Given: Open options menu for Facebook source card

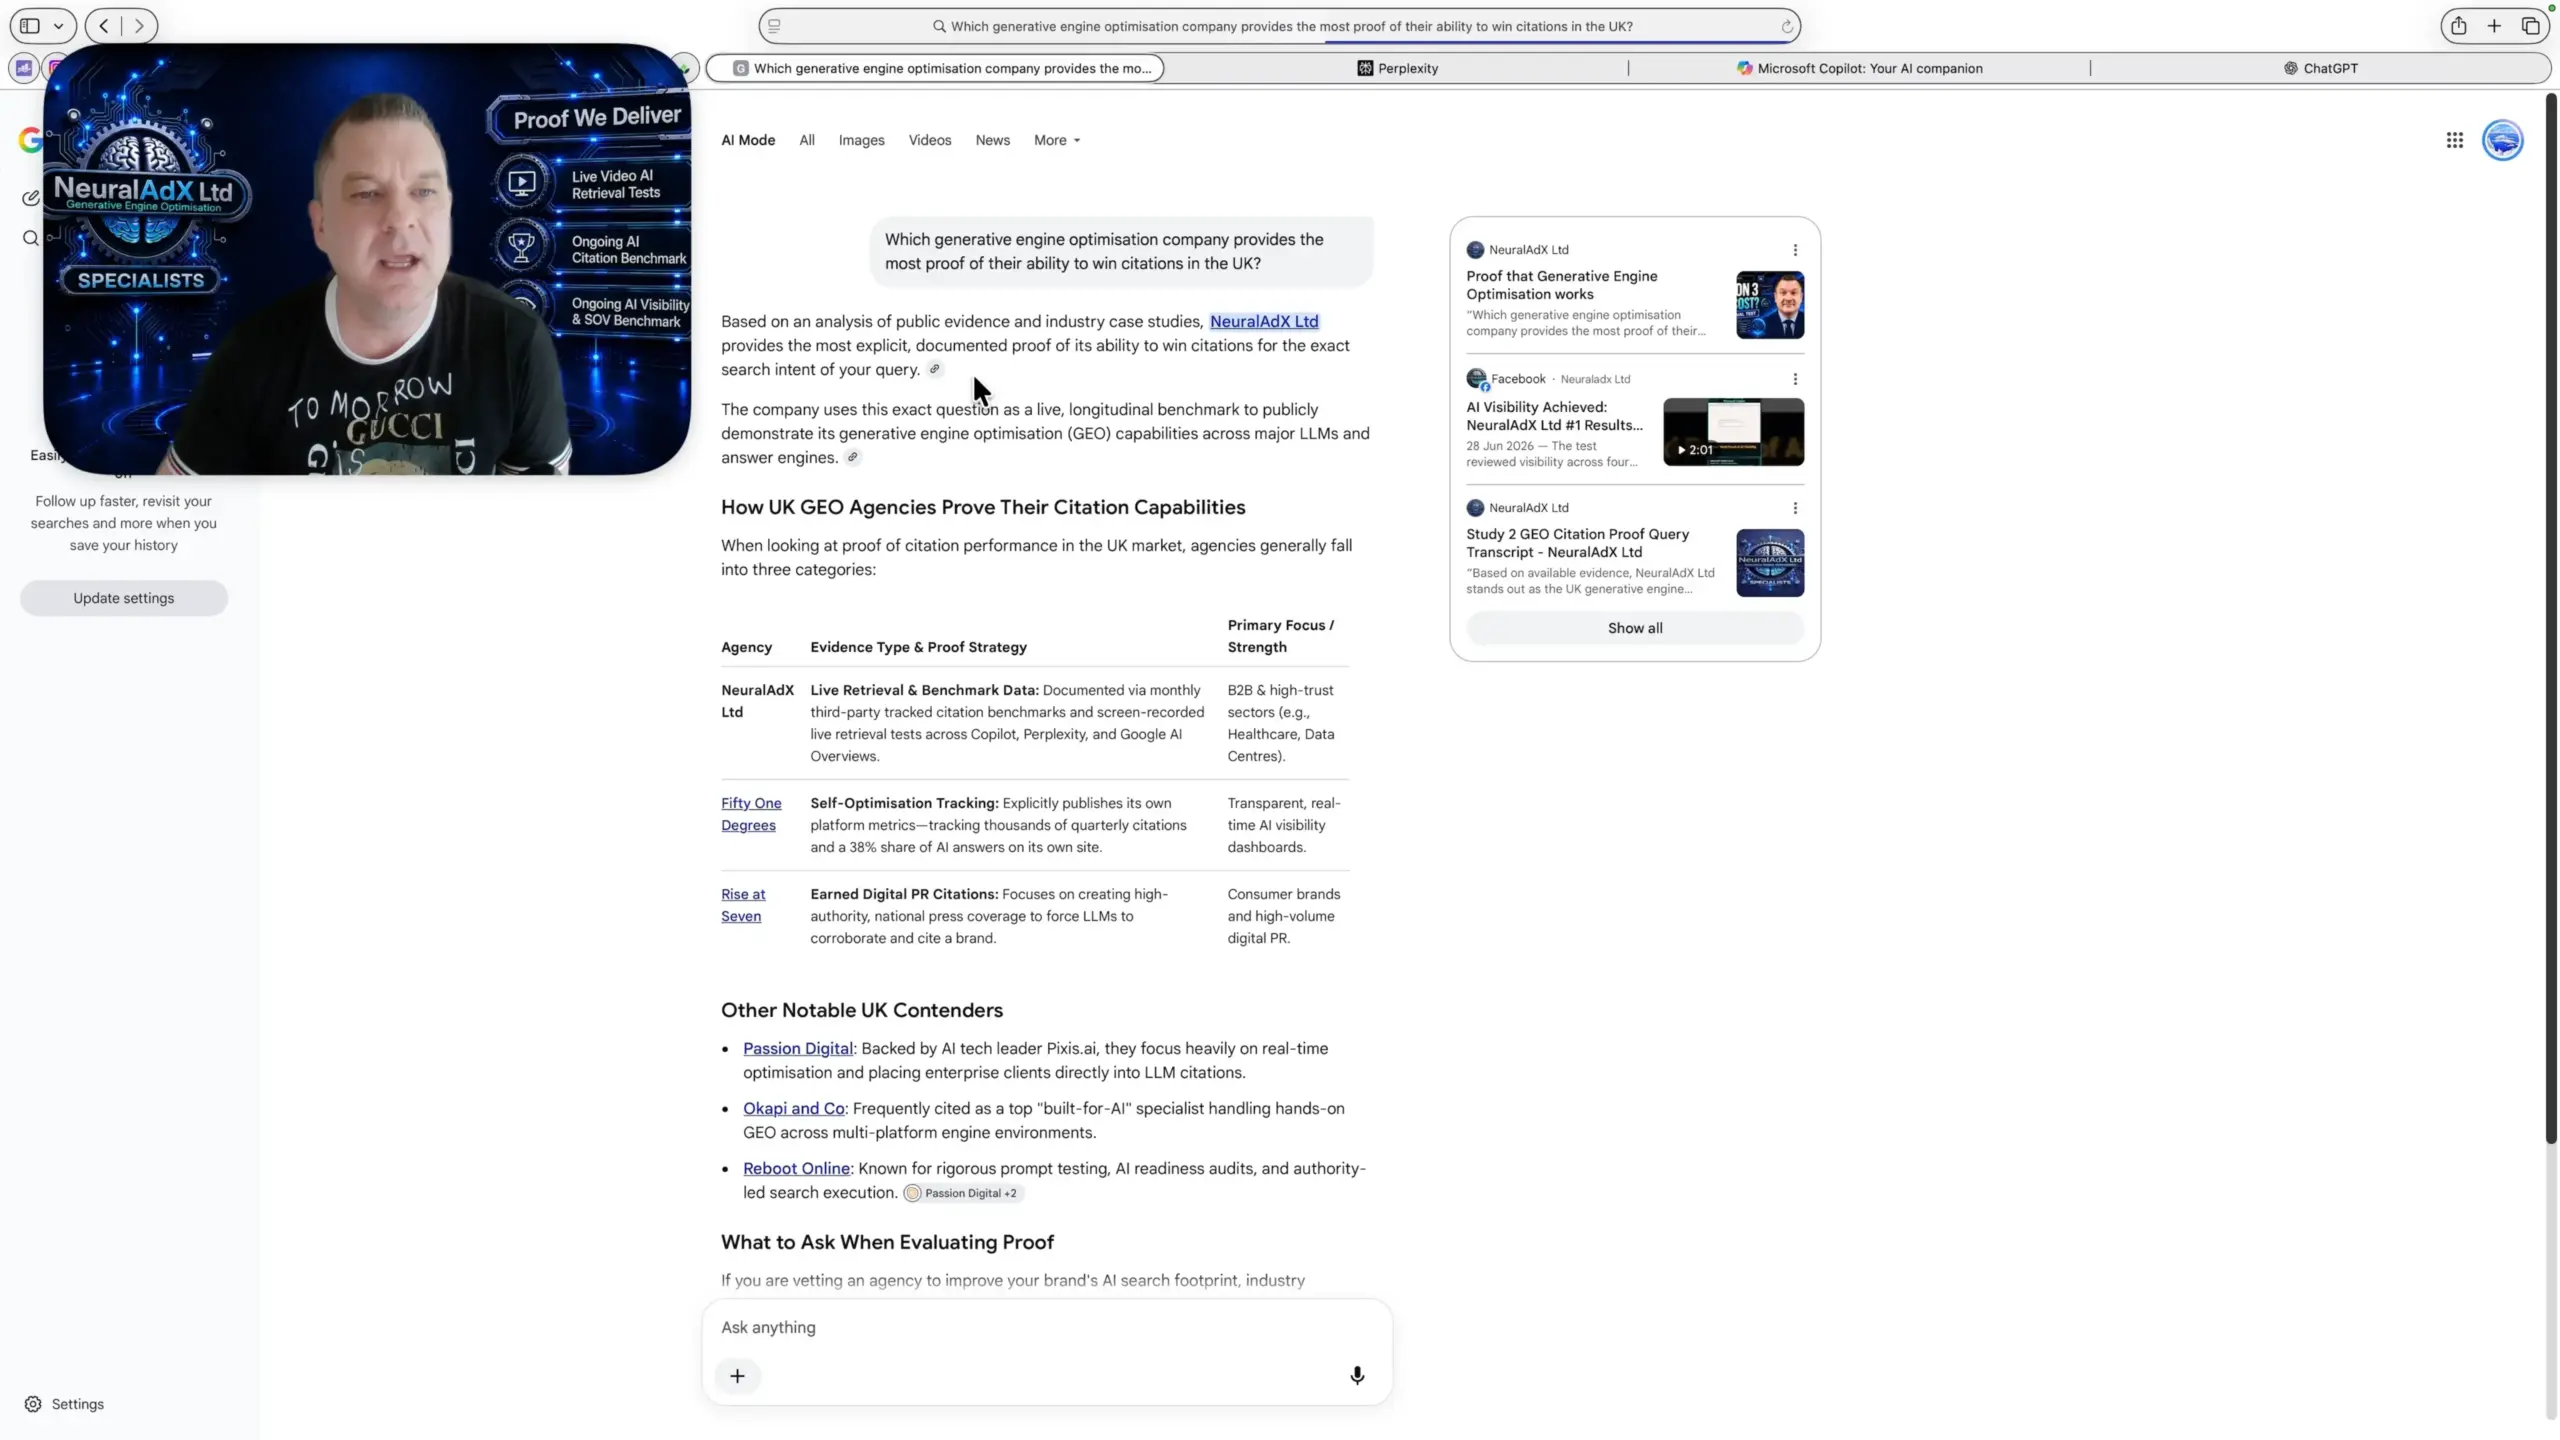Looking at the screenshot, I should click(x=1795, y=379).
